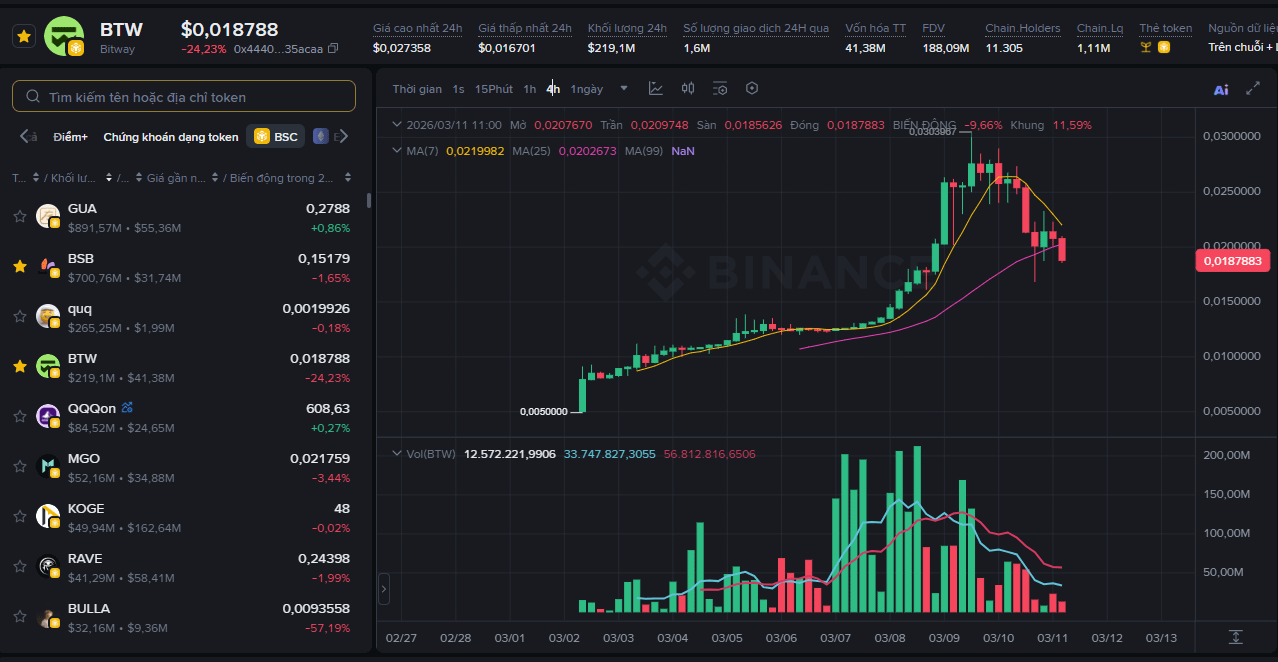Open the Ai analysis tool
Image resolution: width=1278 pixels, height=662 pixels.
[1221, 89]
